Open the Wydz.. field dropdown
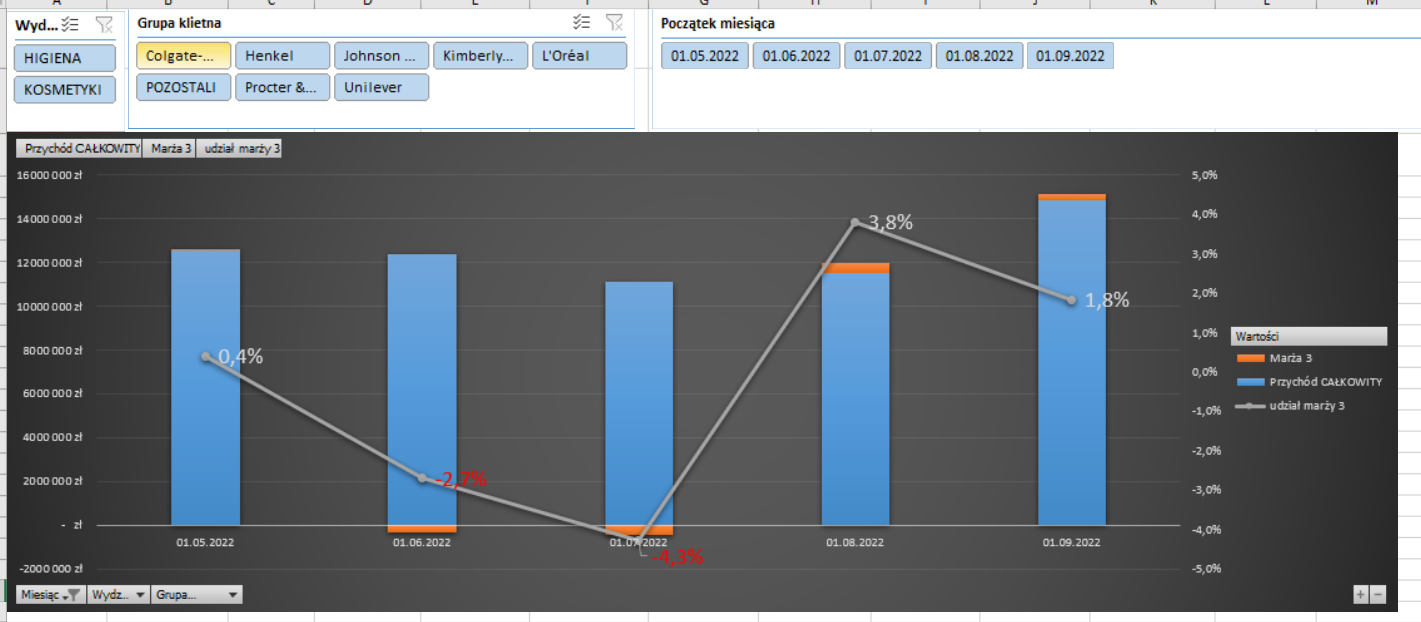1421x622 pixels. (119, 594)
